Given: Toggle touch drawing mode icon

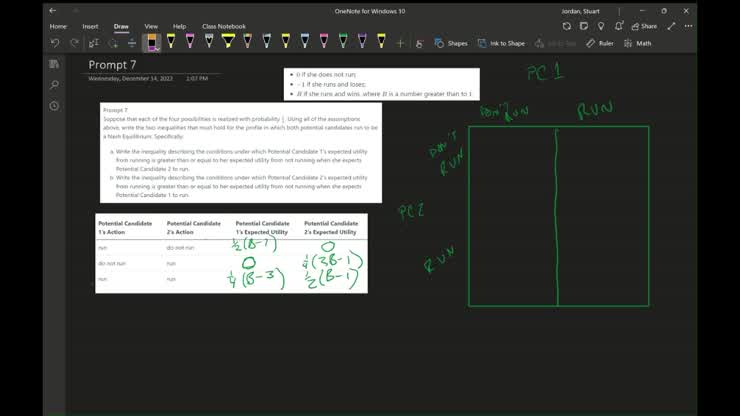Looking at the screenshot, I should [419, 43].
